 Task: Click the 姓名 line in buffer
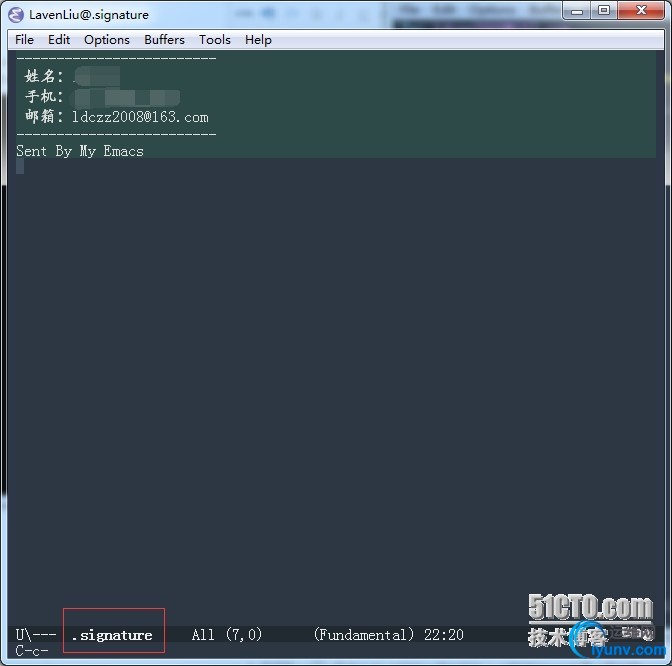(x=72, y=76)
